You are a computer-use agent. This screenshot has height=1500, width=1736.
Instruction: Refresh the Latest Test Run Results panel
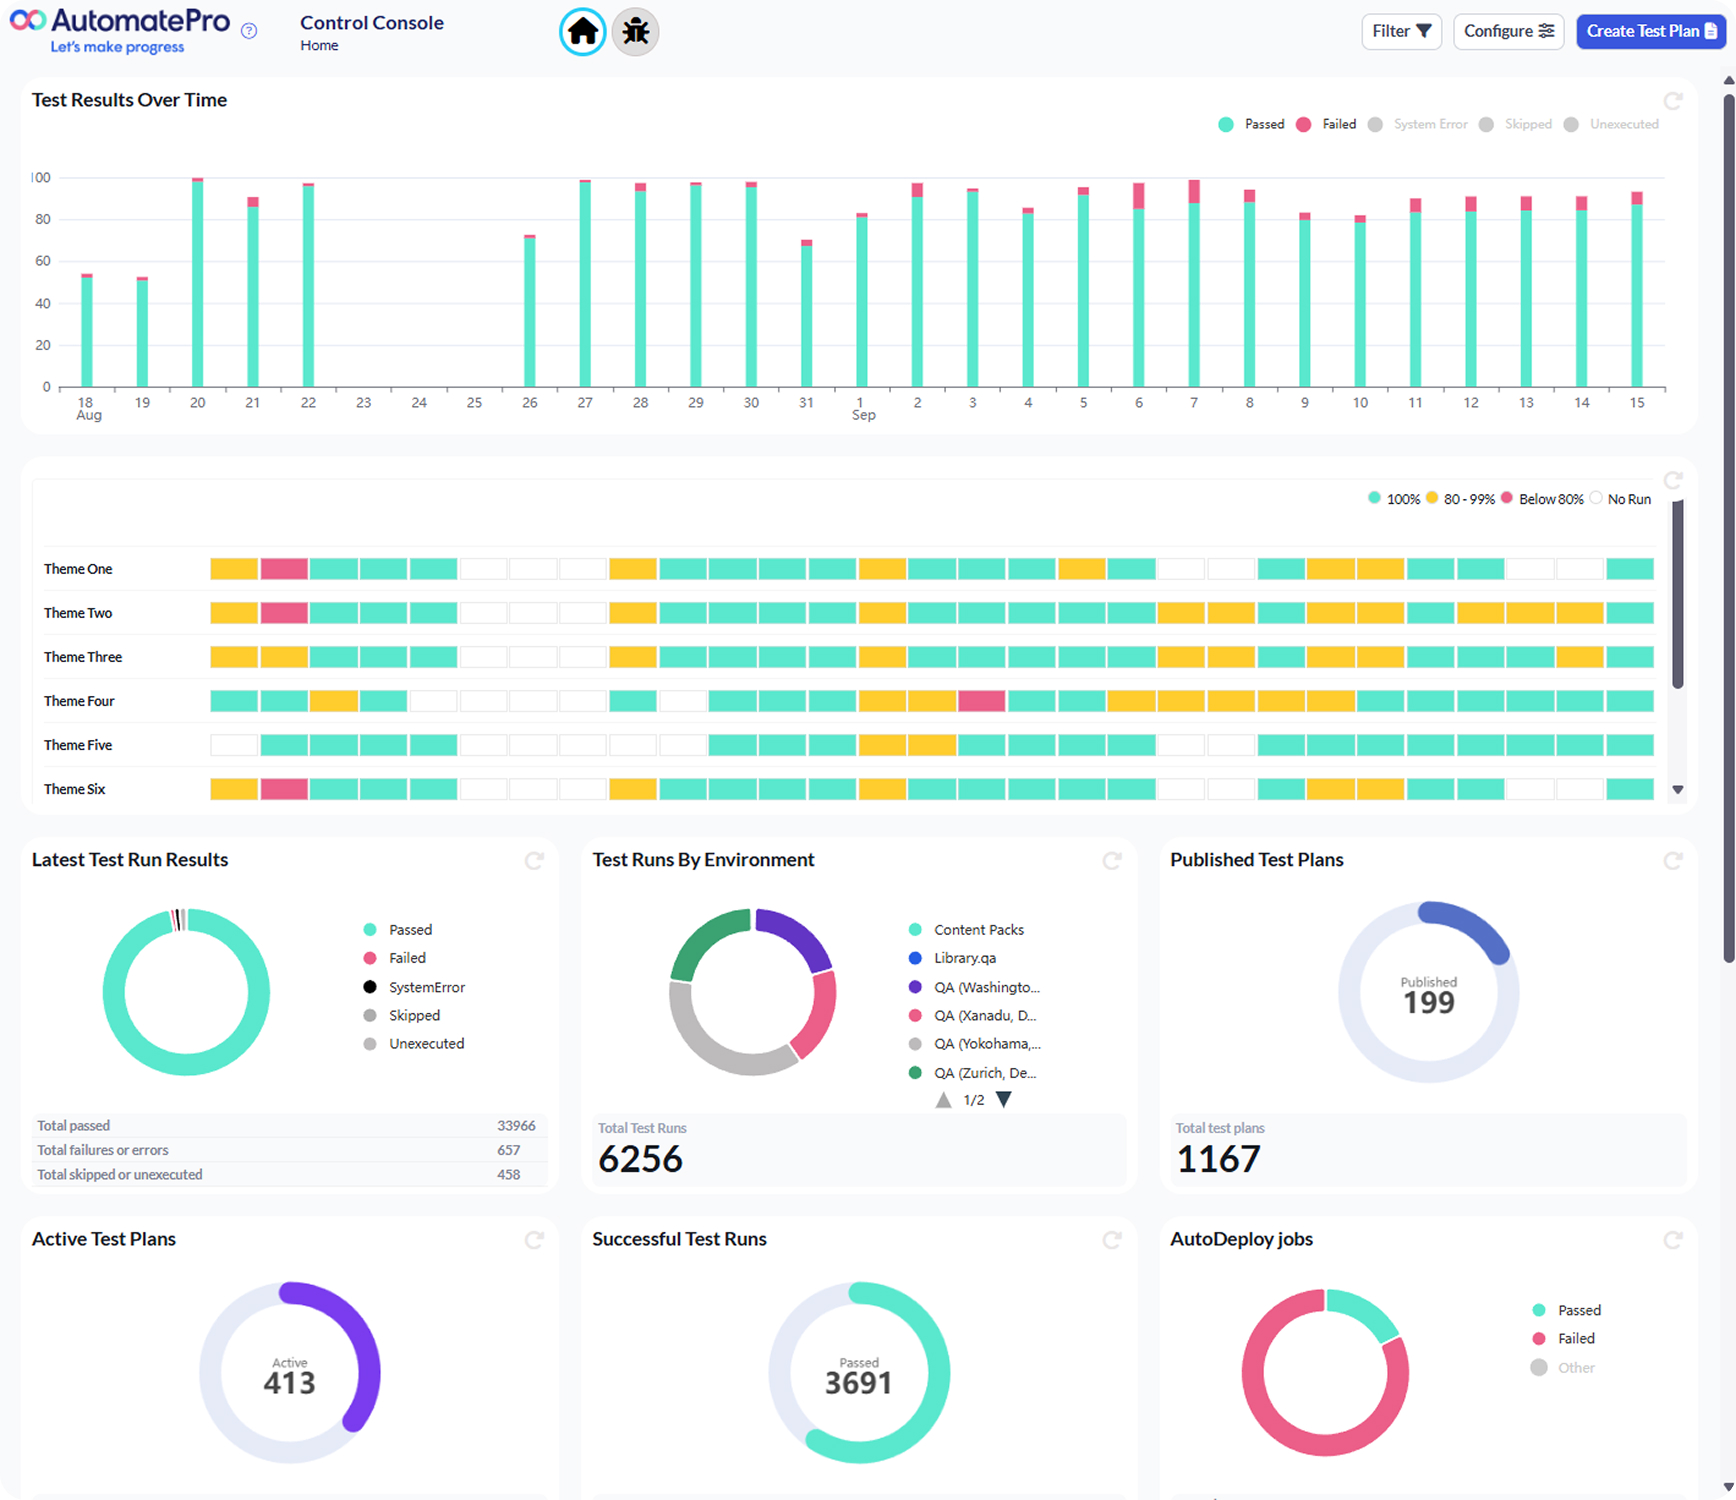(x=534, y=861)
